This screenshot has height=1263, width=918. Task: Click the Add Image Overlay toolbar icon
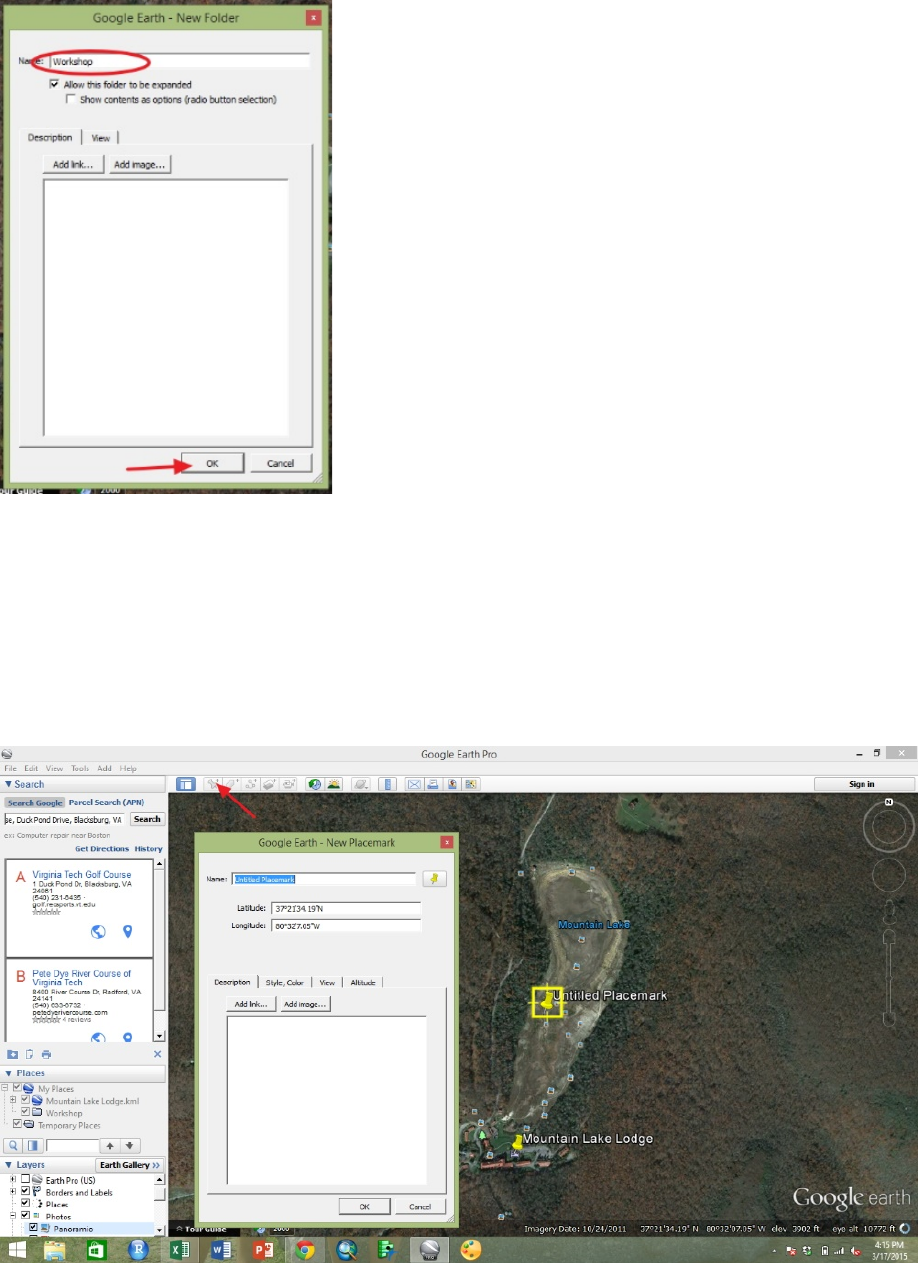(269, 784)
